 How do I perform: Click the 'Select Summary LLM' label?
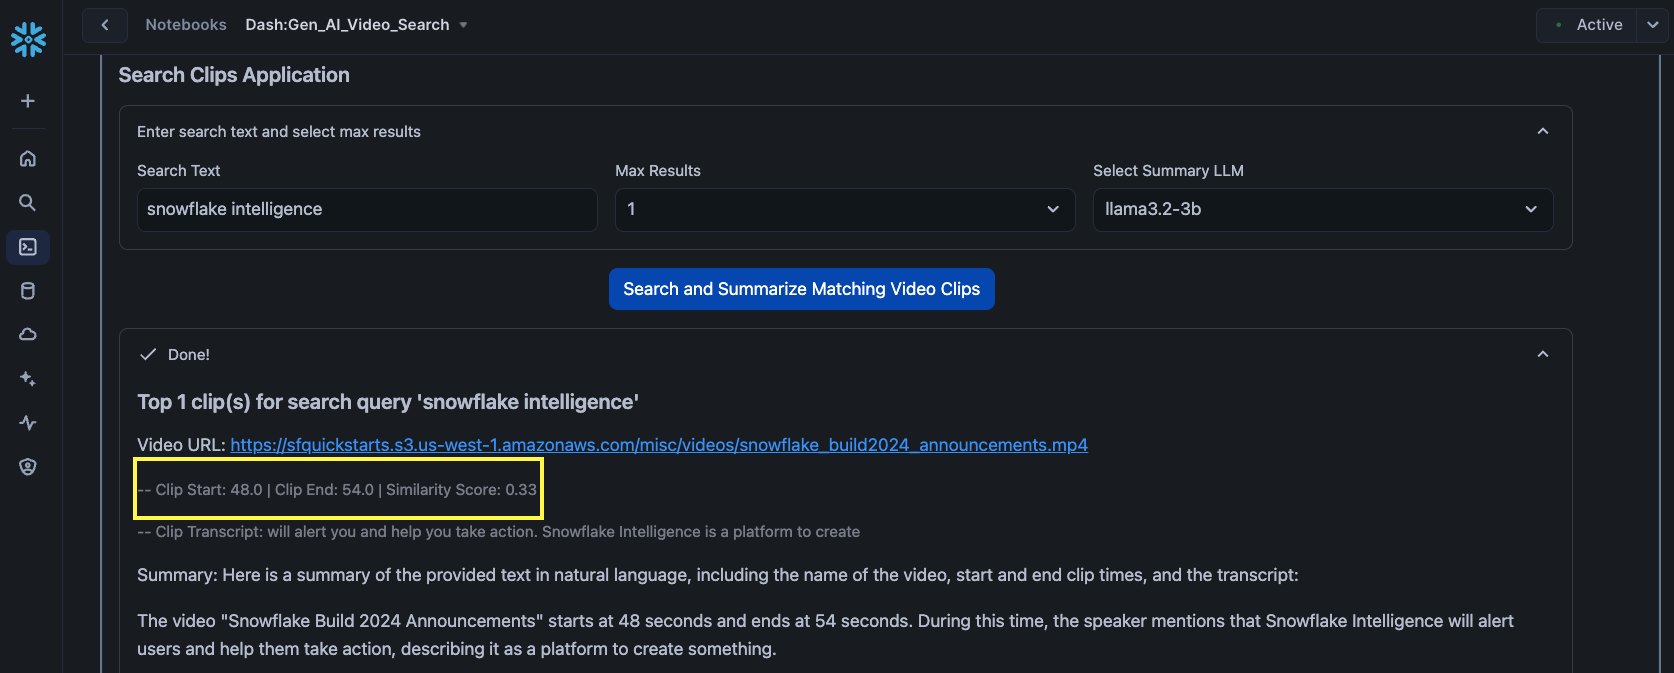click(1168, 171)
